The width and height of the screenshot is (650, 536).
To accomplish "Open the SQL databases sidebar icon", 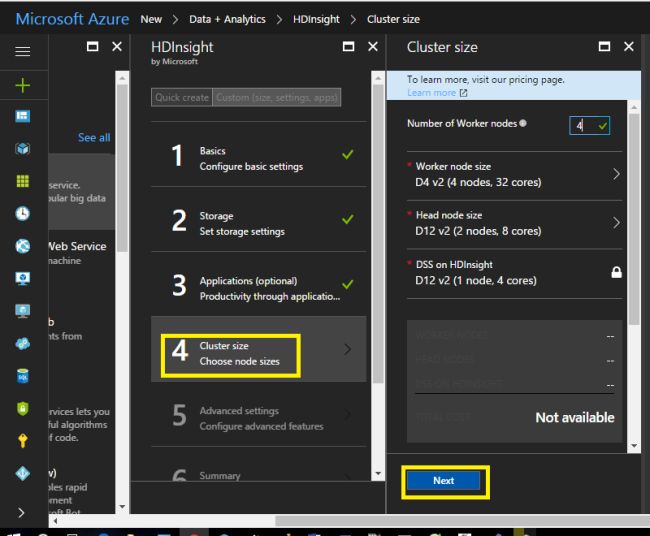I will point(22,376).
